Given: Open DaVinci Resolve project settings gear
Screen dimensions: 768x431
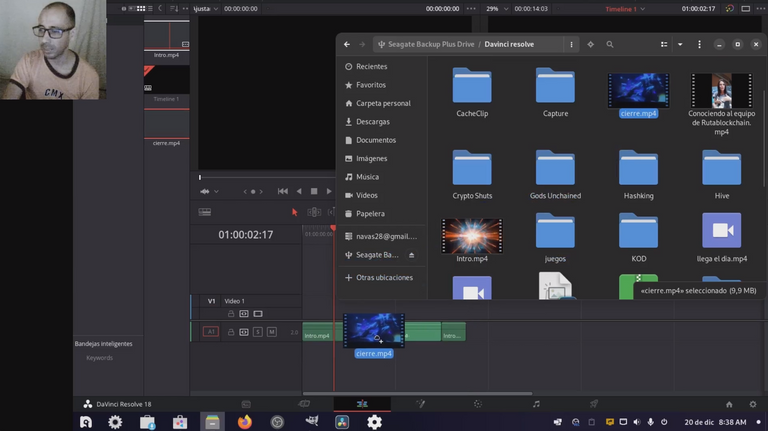Looking at the screenshot, I should pyautogui.click(x=753, y=404).
